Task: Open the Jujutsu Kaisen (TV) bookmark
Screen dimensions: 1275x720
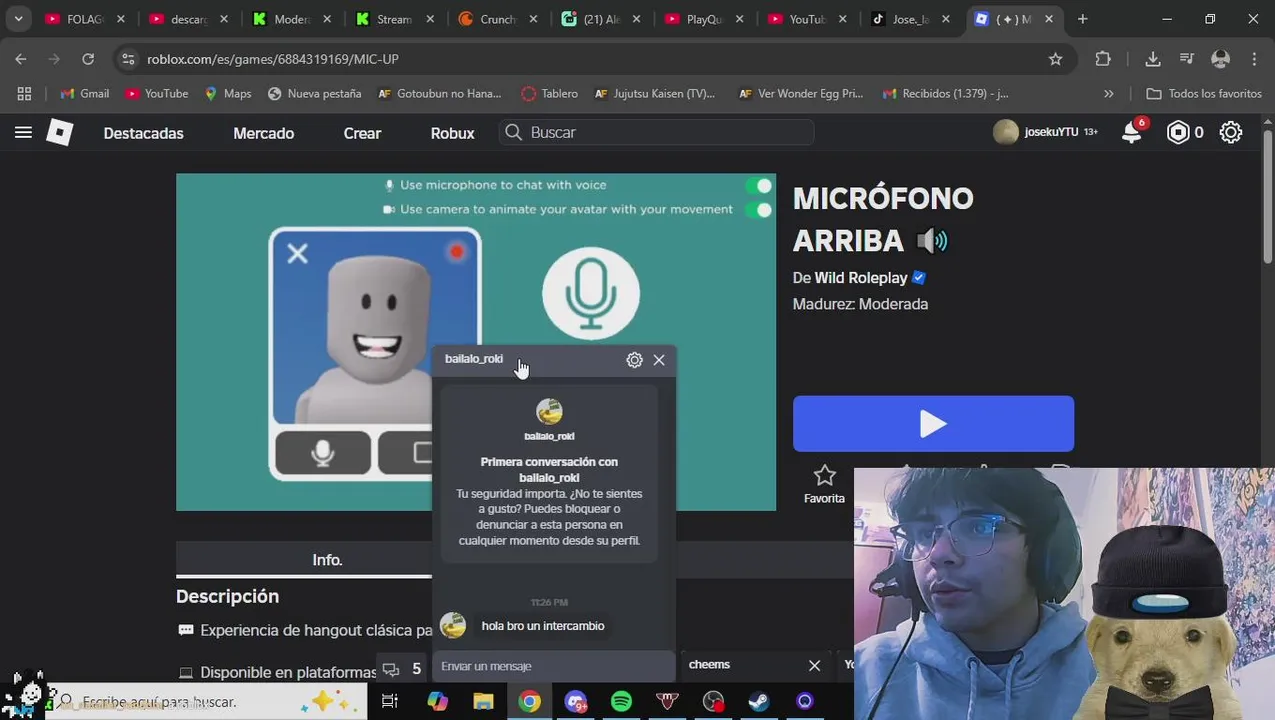Action: click(x=655, y=93)
